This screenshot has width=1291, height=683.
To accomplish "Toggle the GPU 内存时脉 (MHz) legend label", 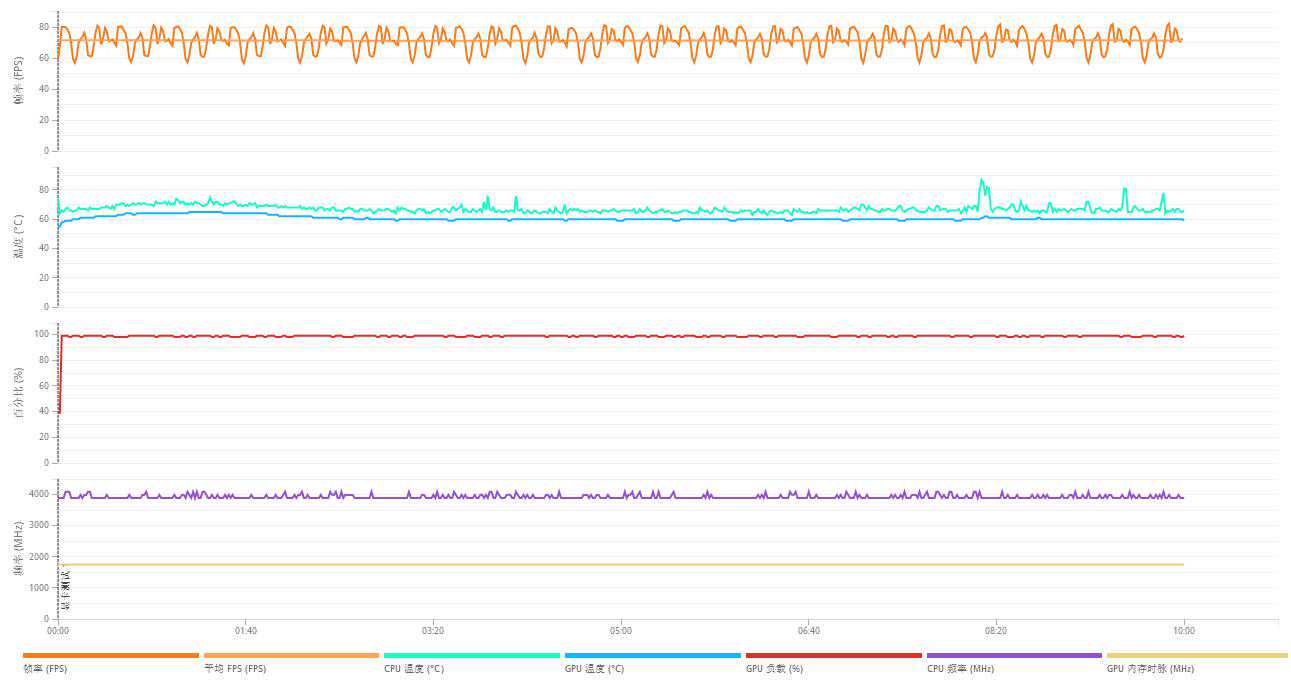I will click(x=1150, y=669).
